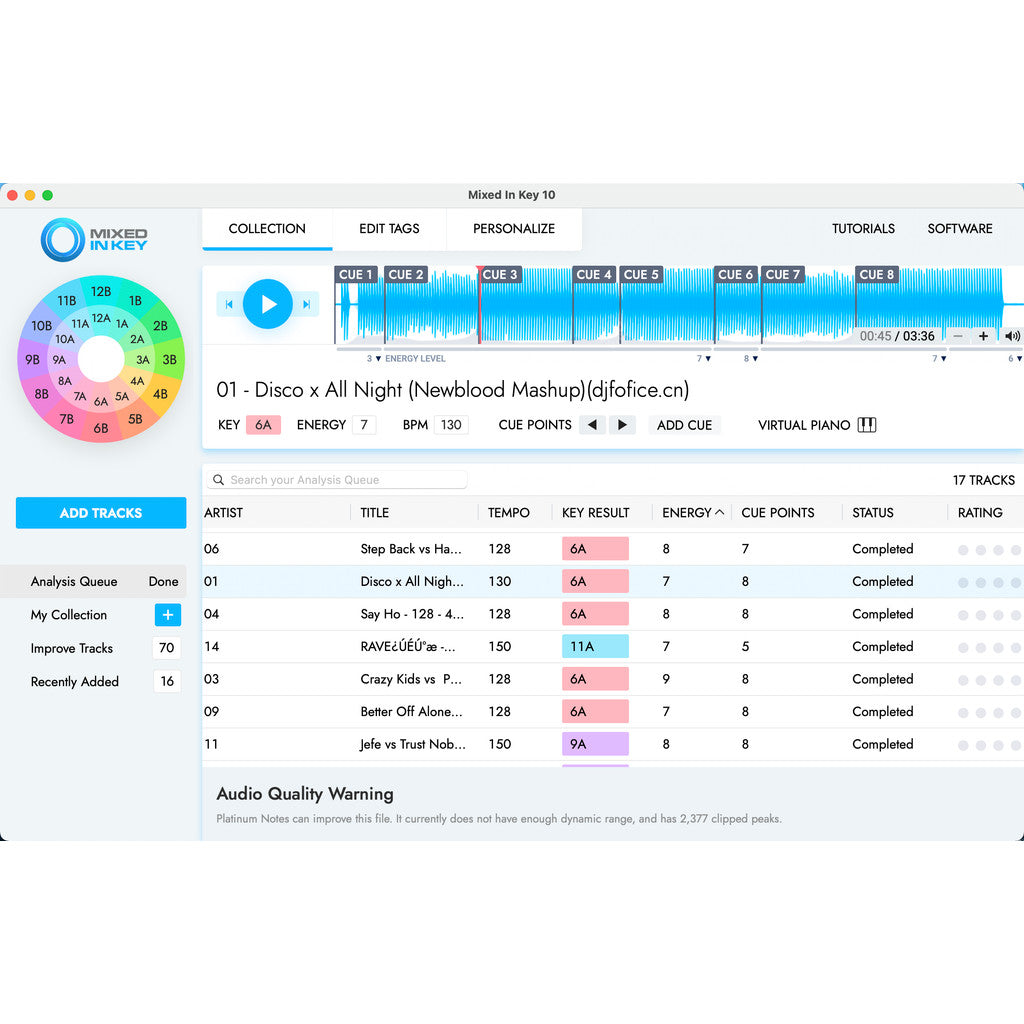Switch to the COLLECTION tab
The image size is (1024, 1024).
pos(267,229)
